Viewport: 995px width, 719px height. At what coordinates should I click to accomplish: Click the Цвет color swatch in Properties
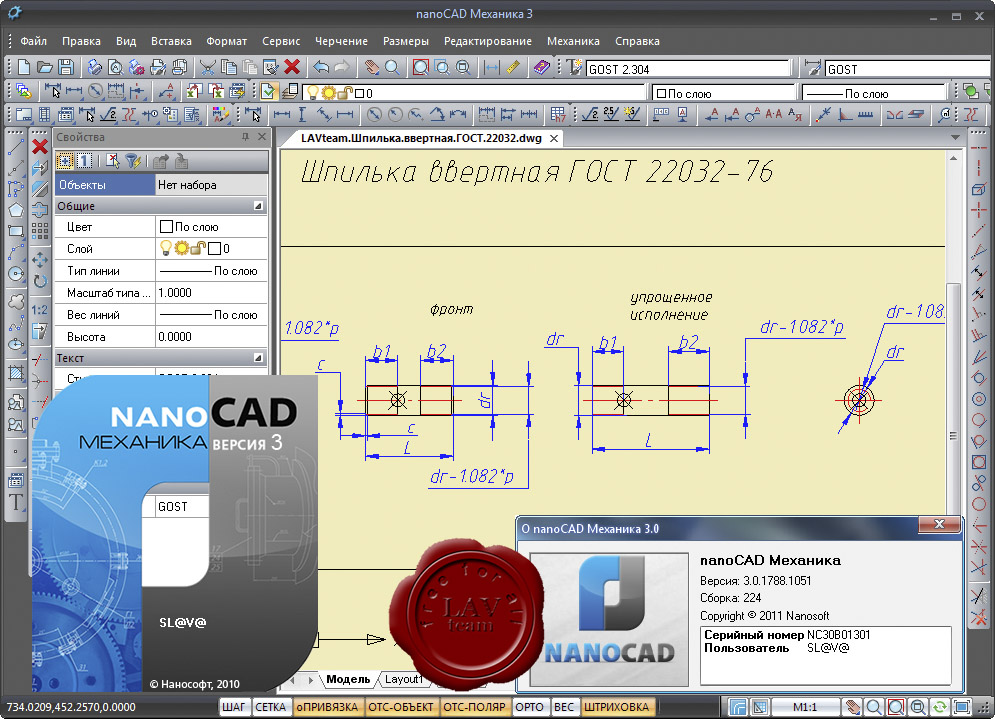[166, 227]
